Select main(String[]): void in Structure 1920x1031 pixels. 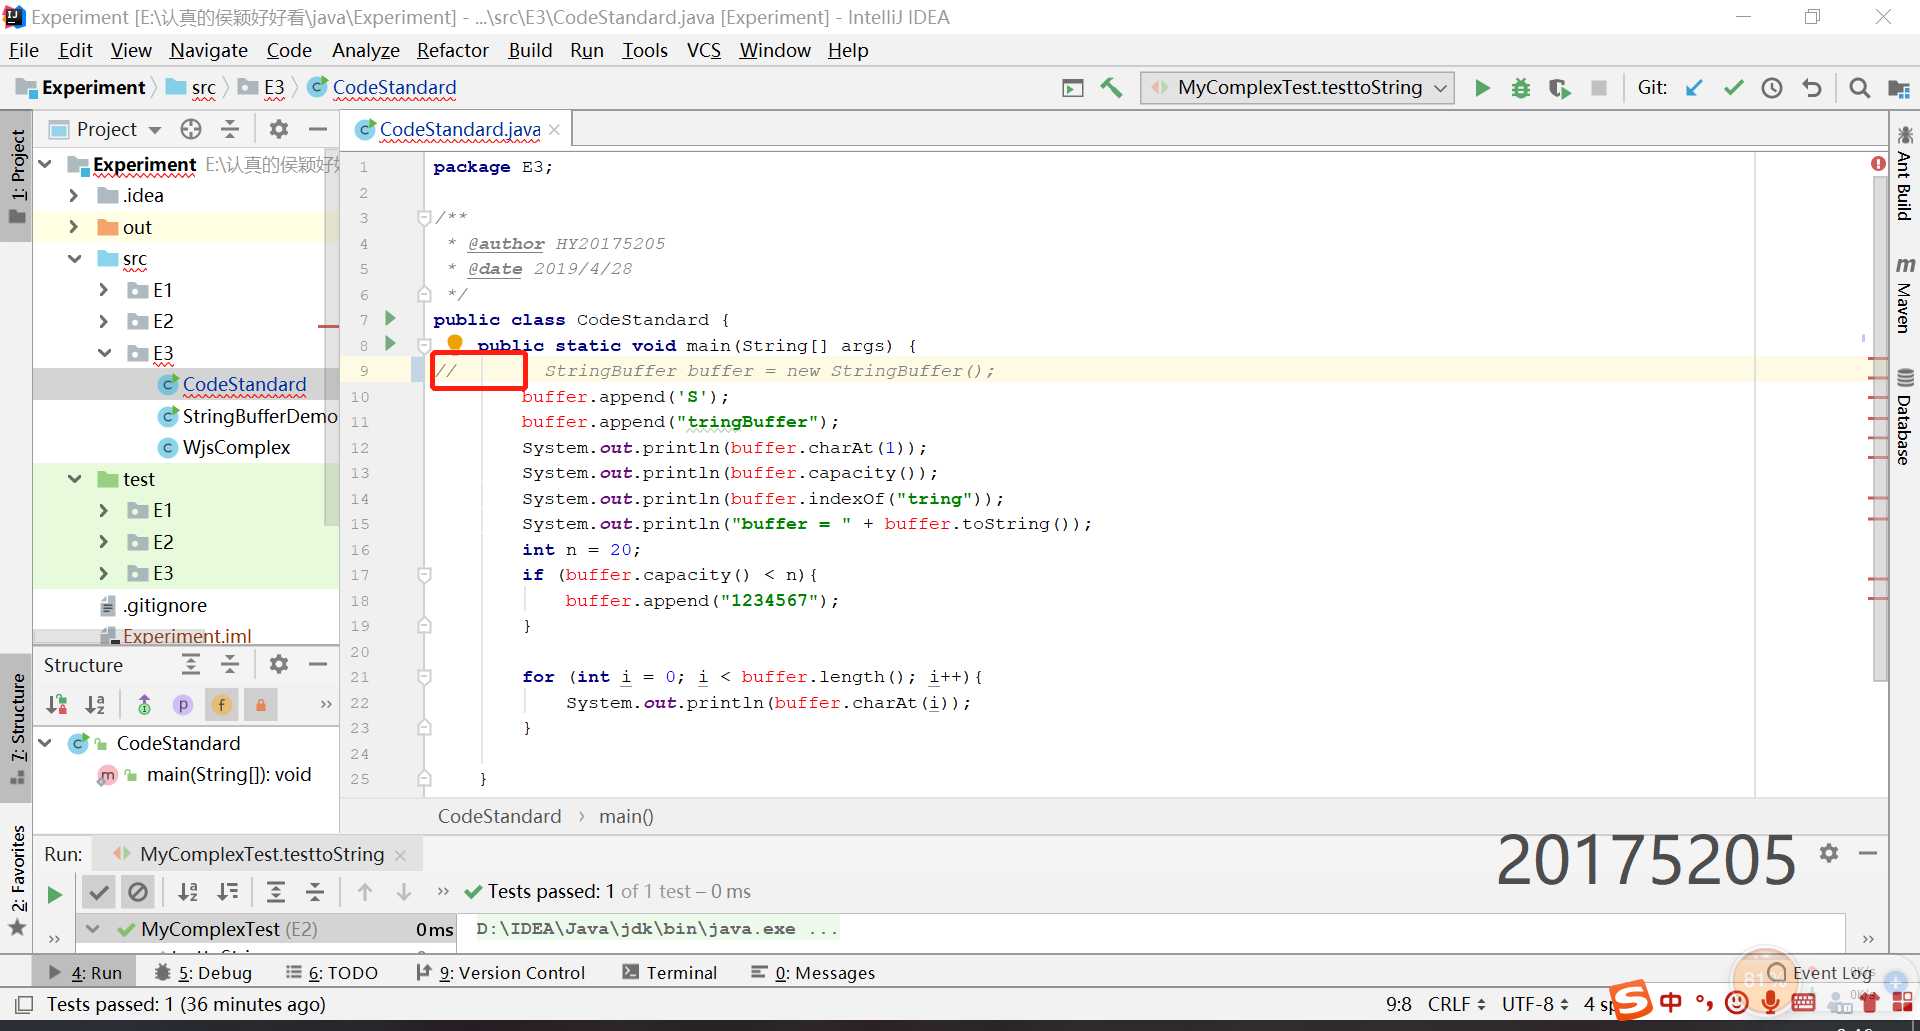pyautogui.click(x=228, y=774)
